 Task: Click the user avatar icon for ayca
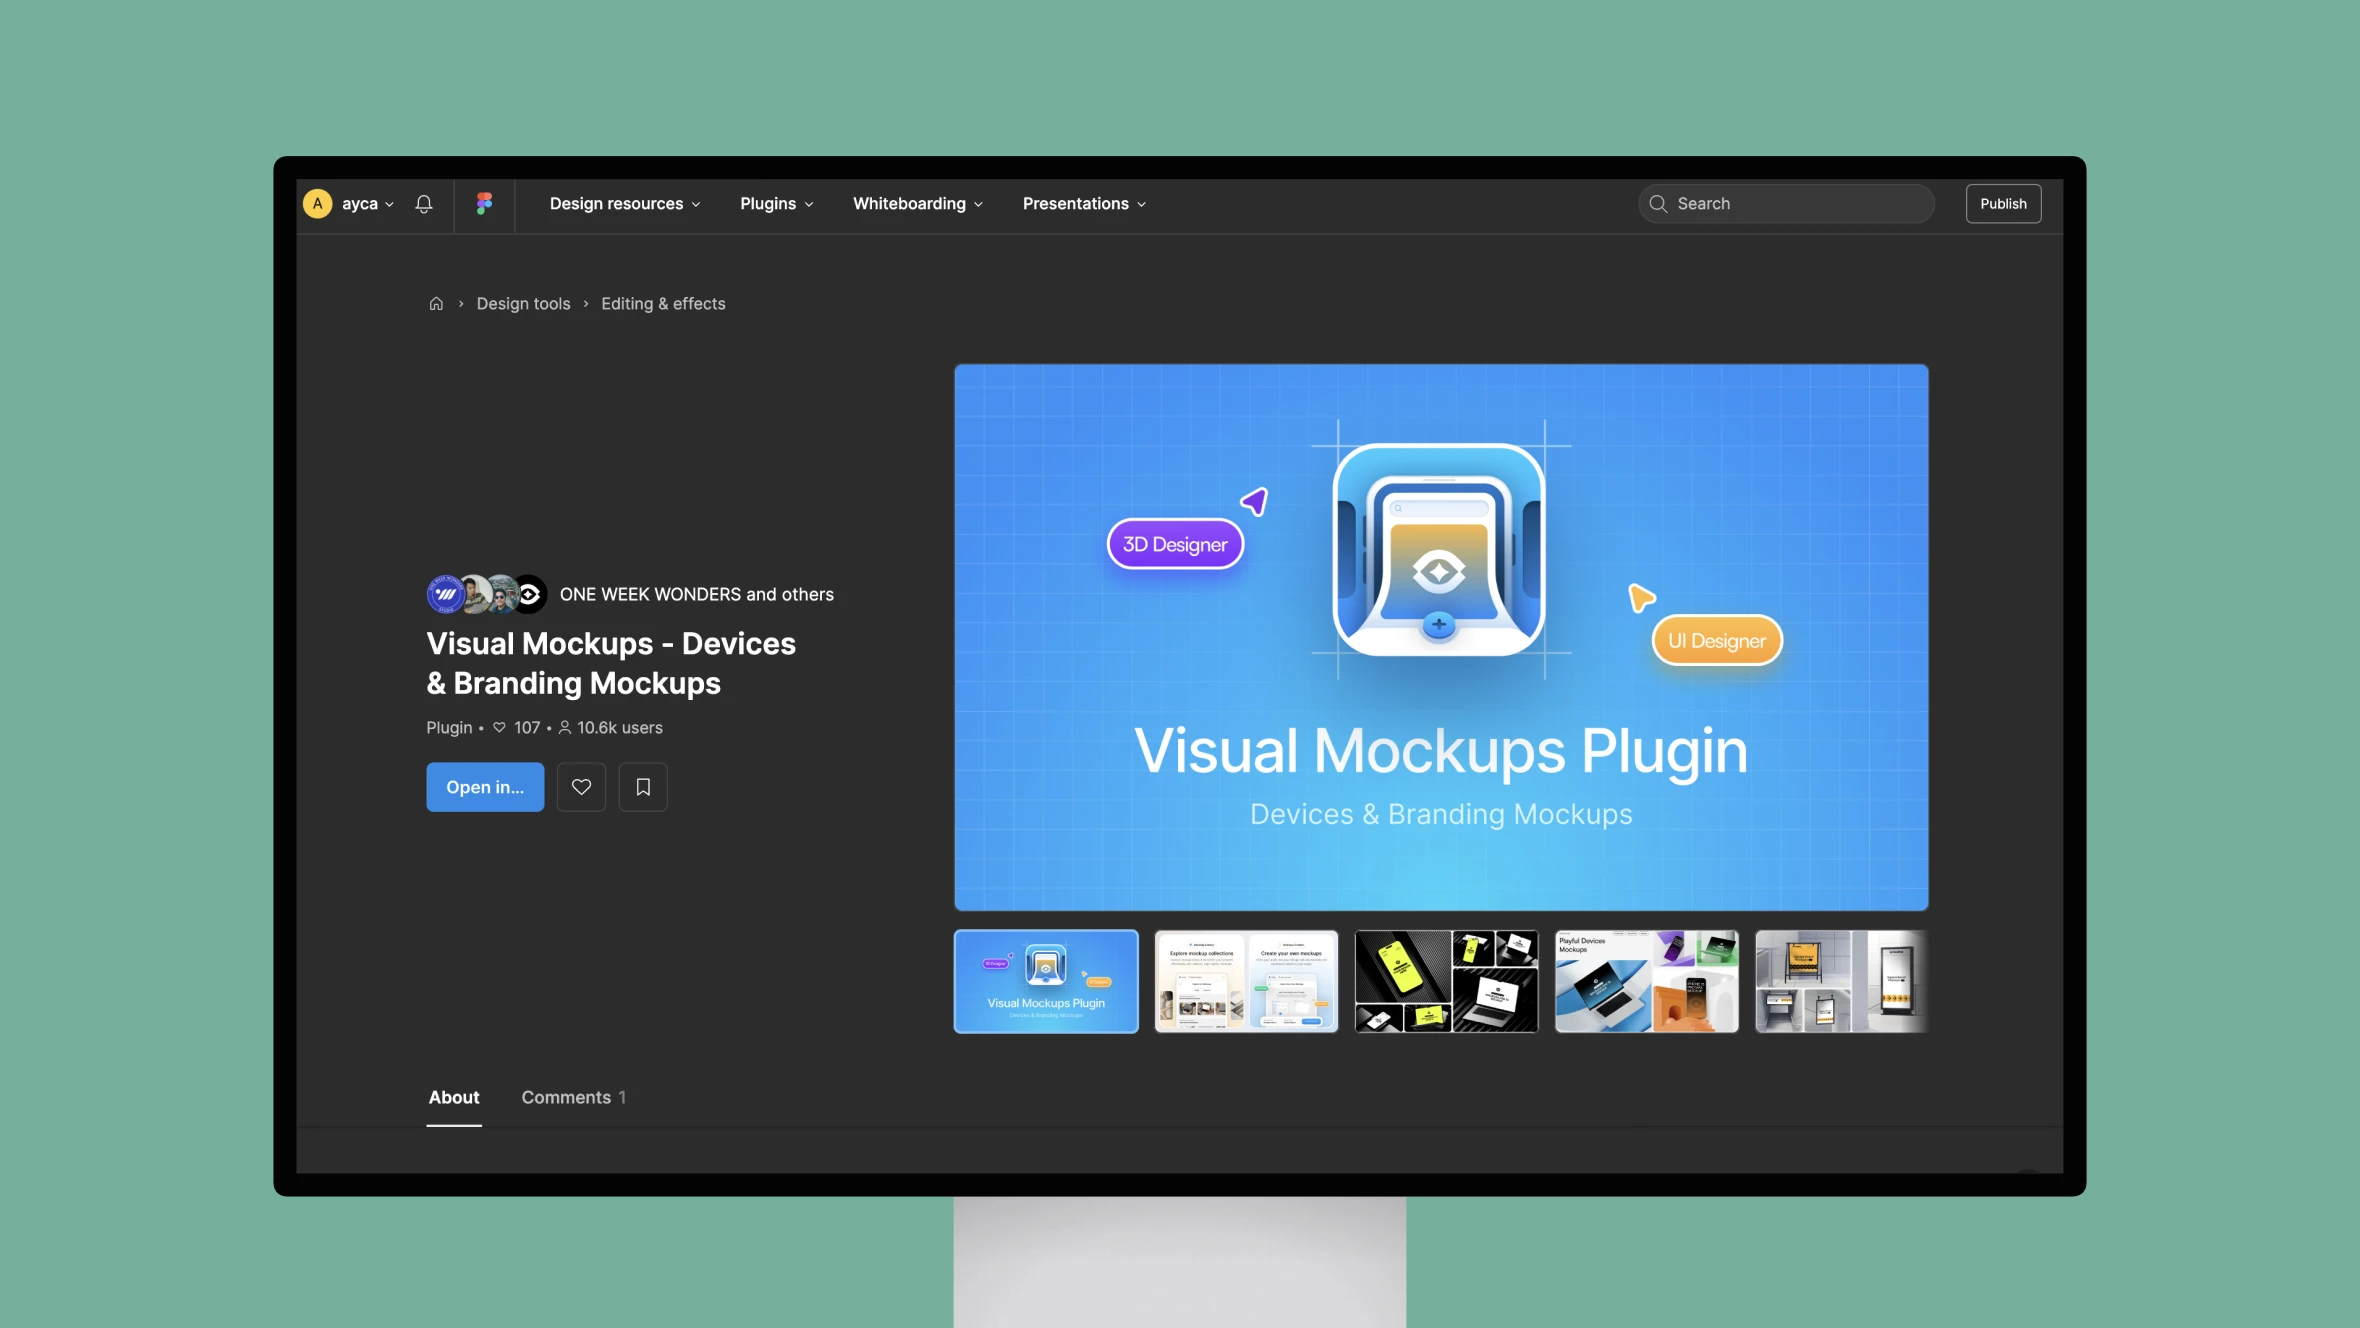(x=318, y=203)
